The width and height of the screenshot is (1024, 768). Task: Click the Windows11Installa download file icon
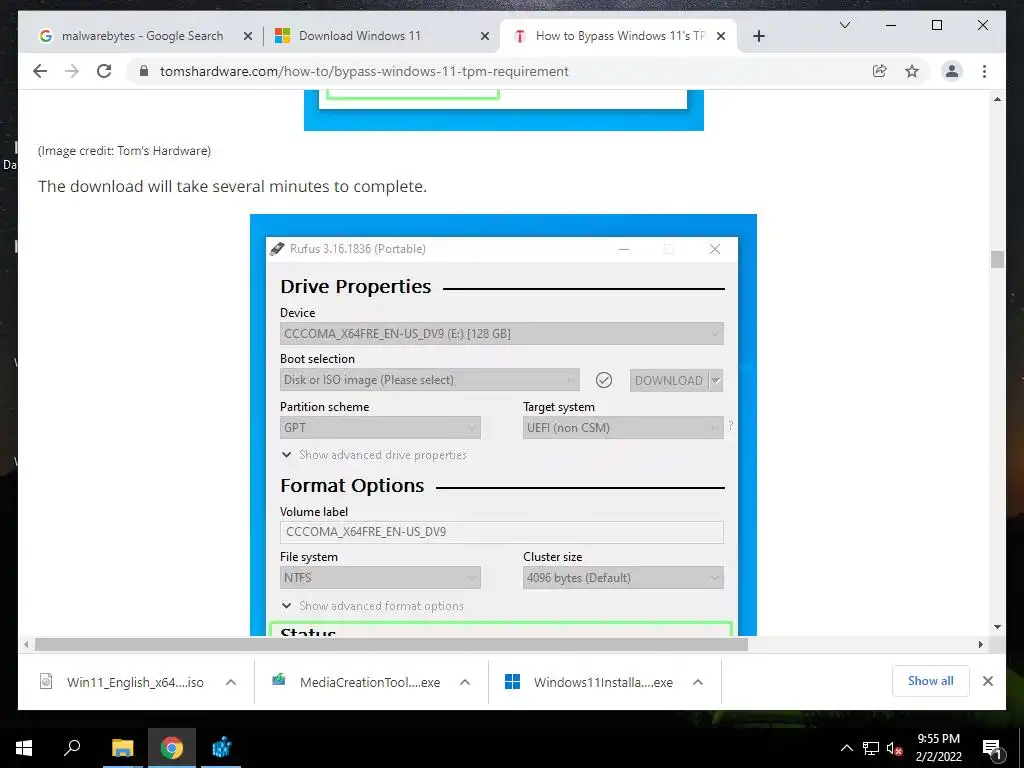point(513,682)
